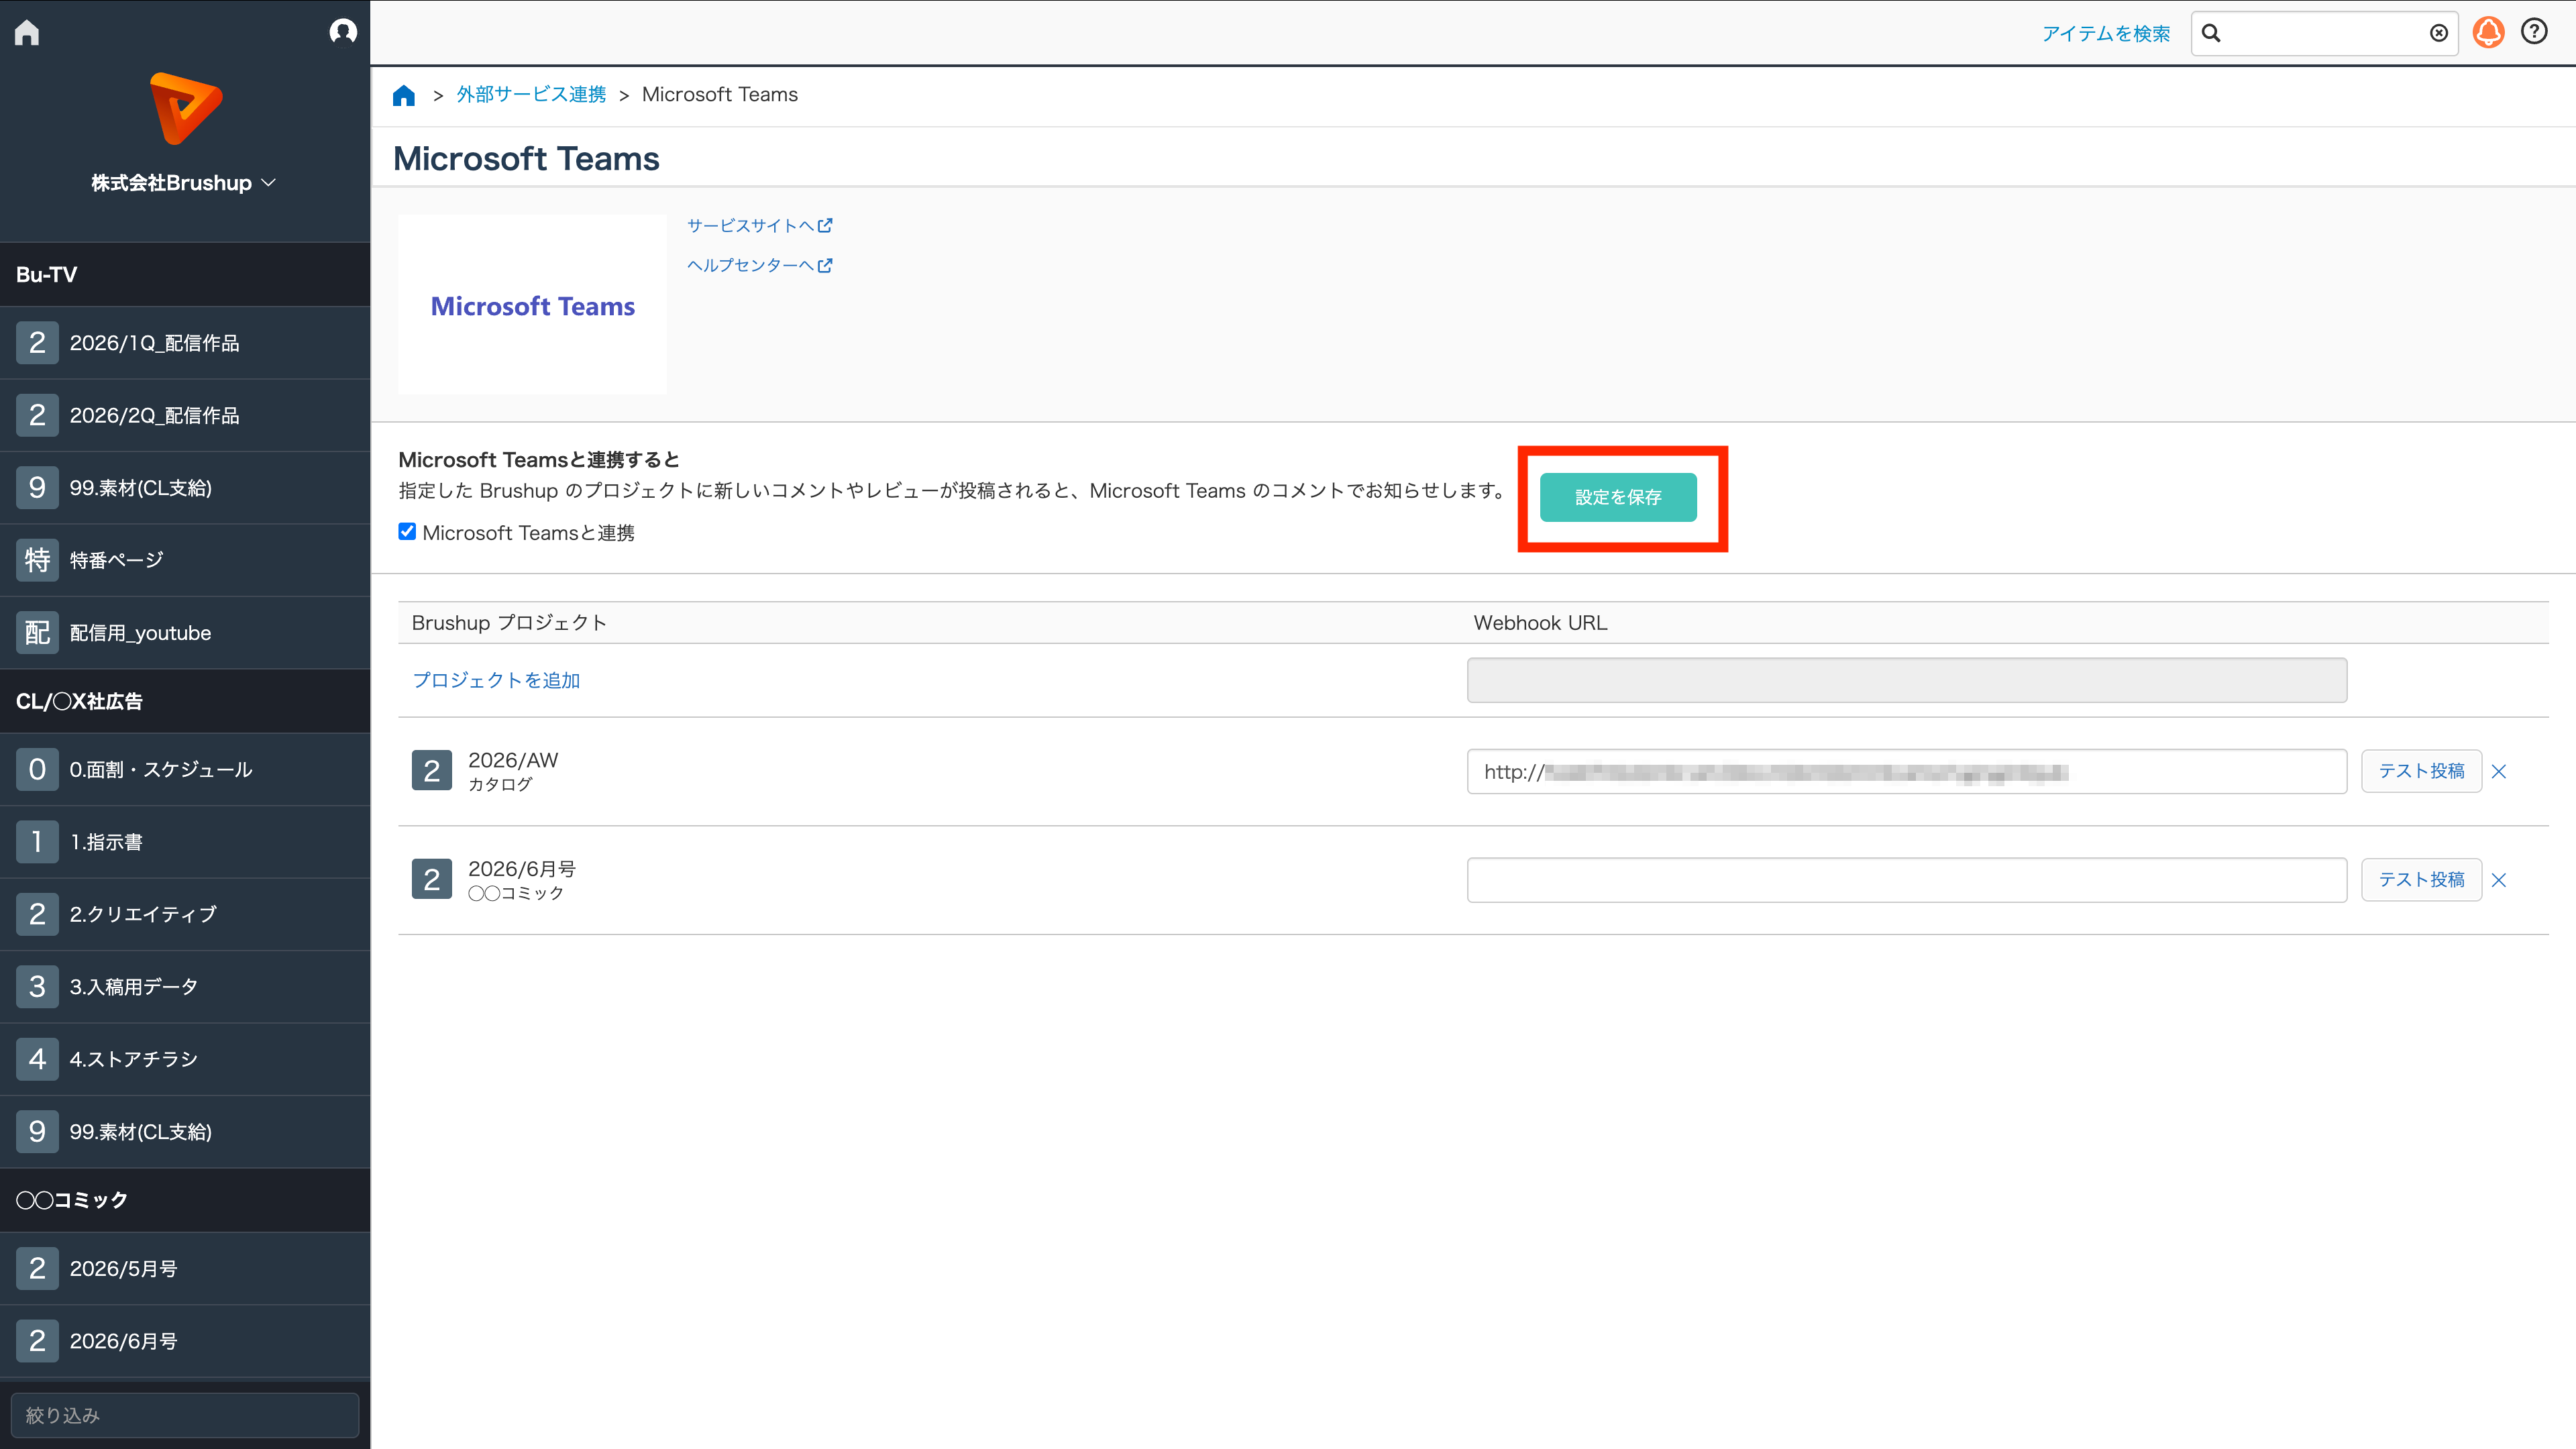
Task: Click テスト投稿 for 2026/AW
Action: 2421,771
